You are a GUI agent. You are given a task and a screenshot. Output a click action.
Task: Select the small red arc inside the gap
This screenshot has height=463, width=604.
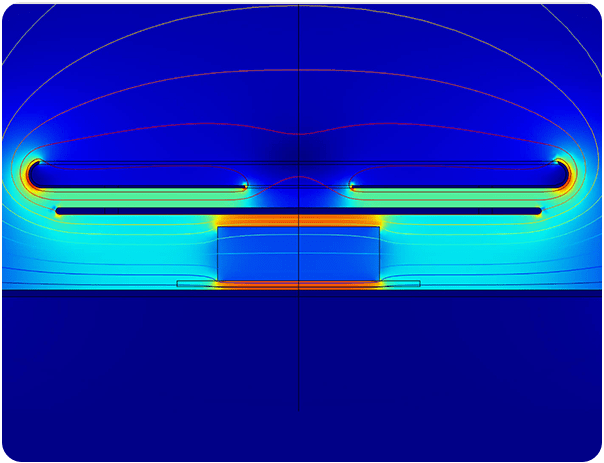pyautogui.click(x=299, y=179)
